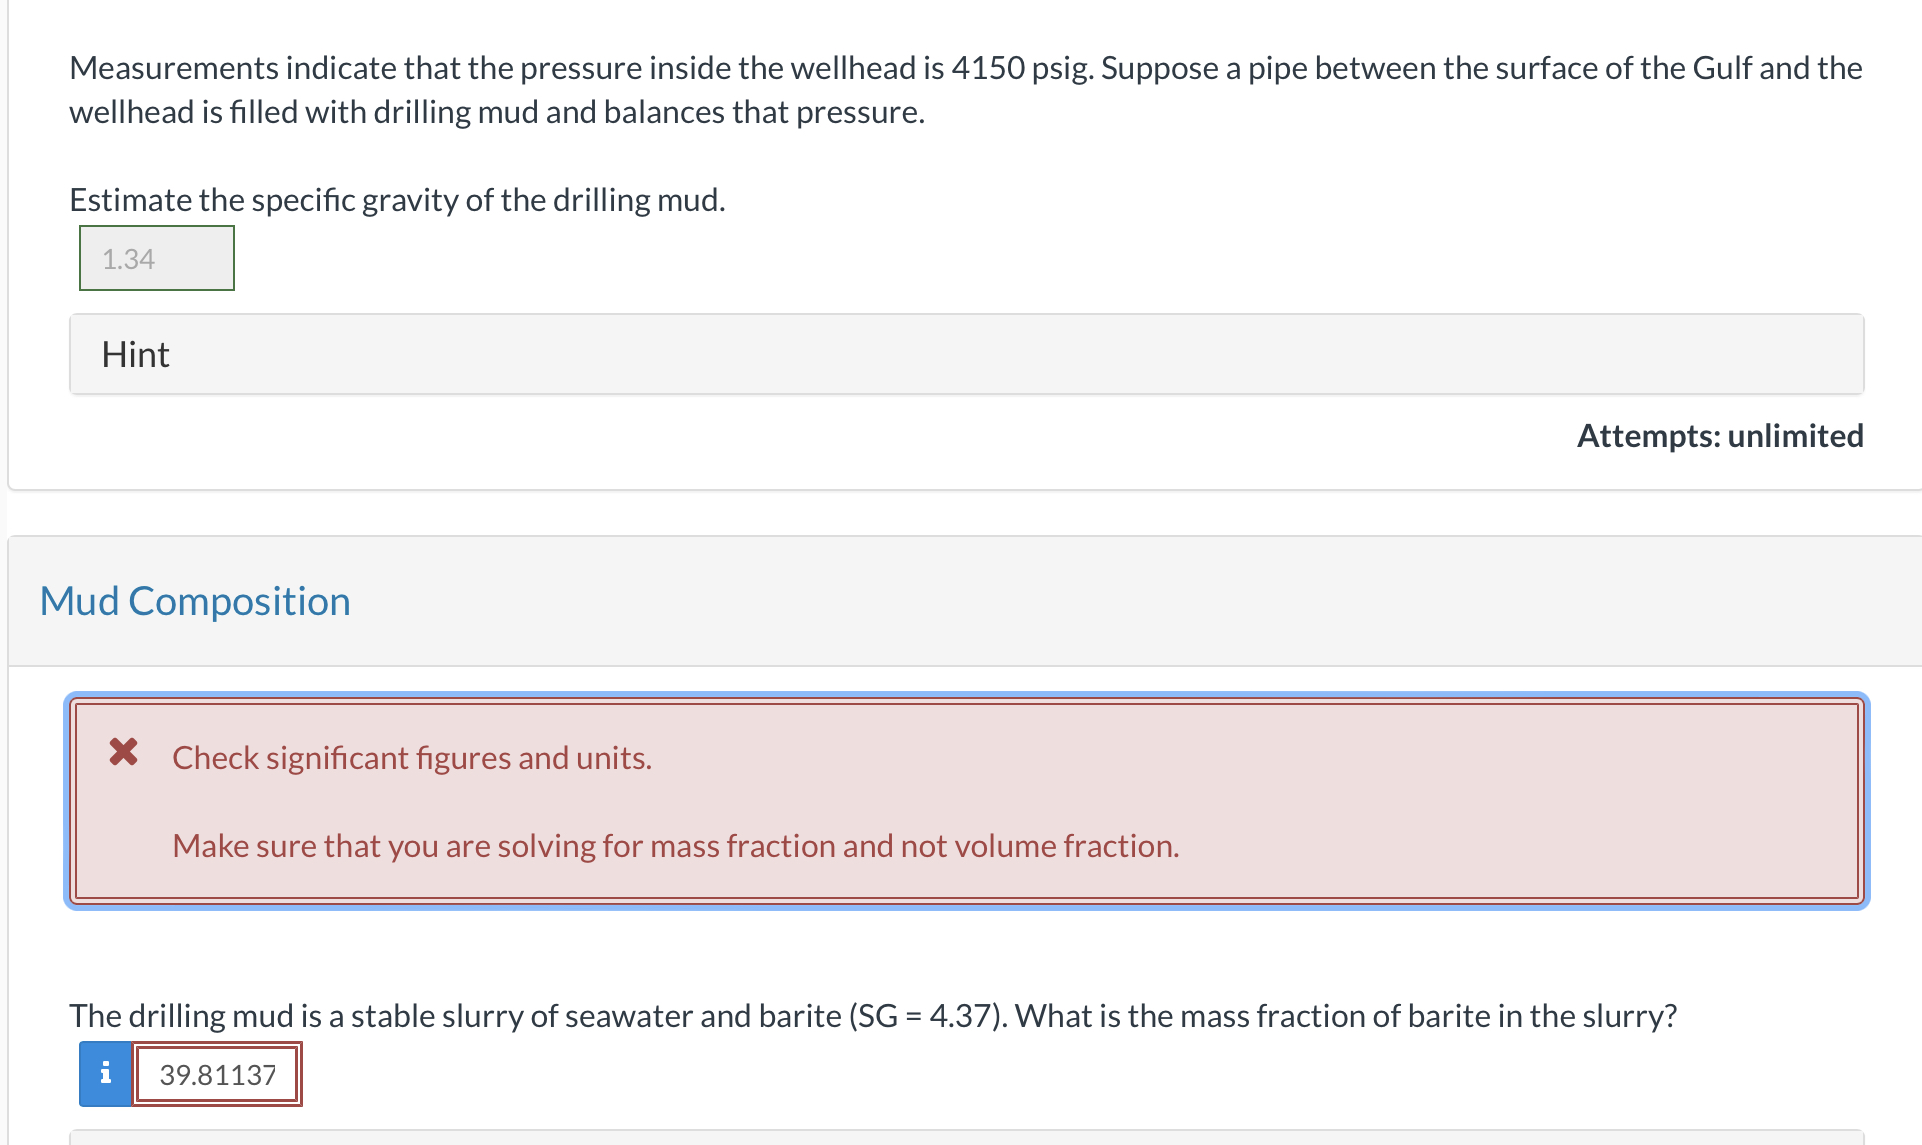Click the mass fraction versus volume fraction warning
1922x1145 pixels.
point(675,846)
